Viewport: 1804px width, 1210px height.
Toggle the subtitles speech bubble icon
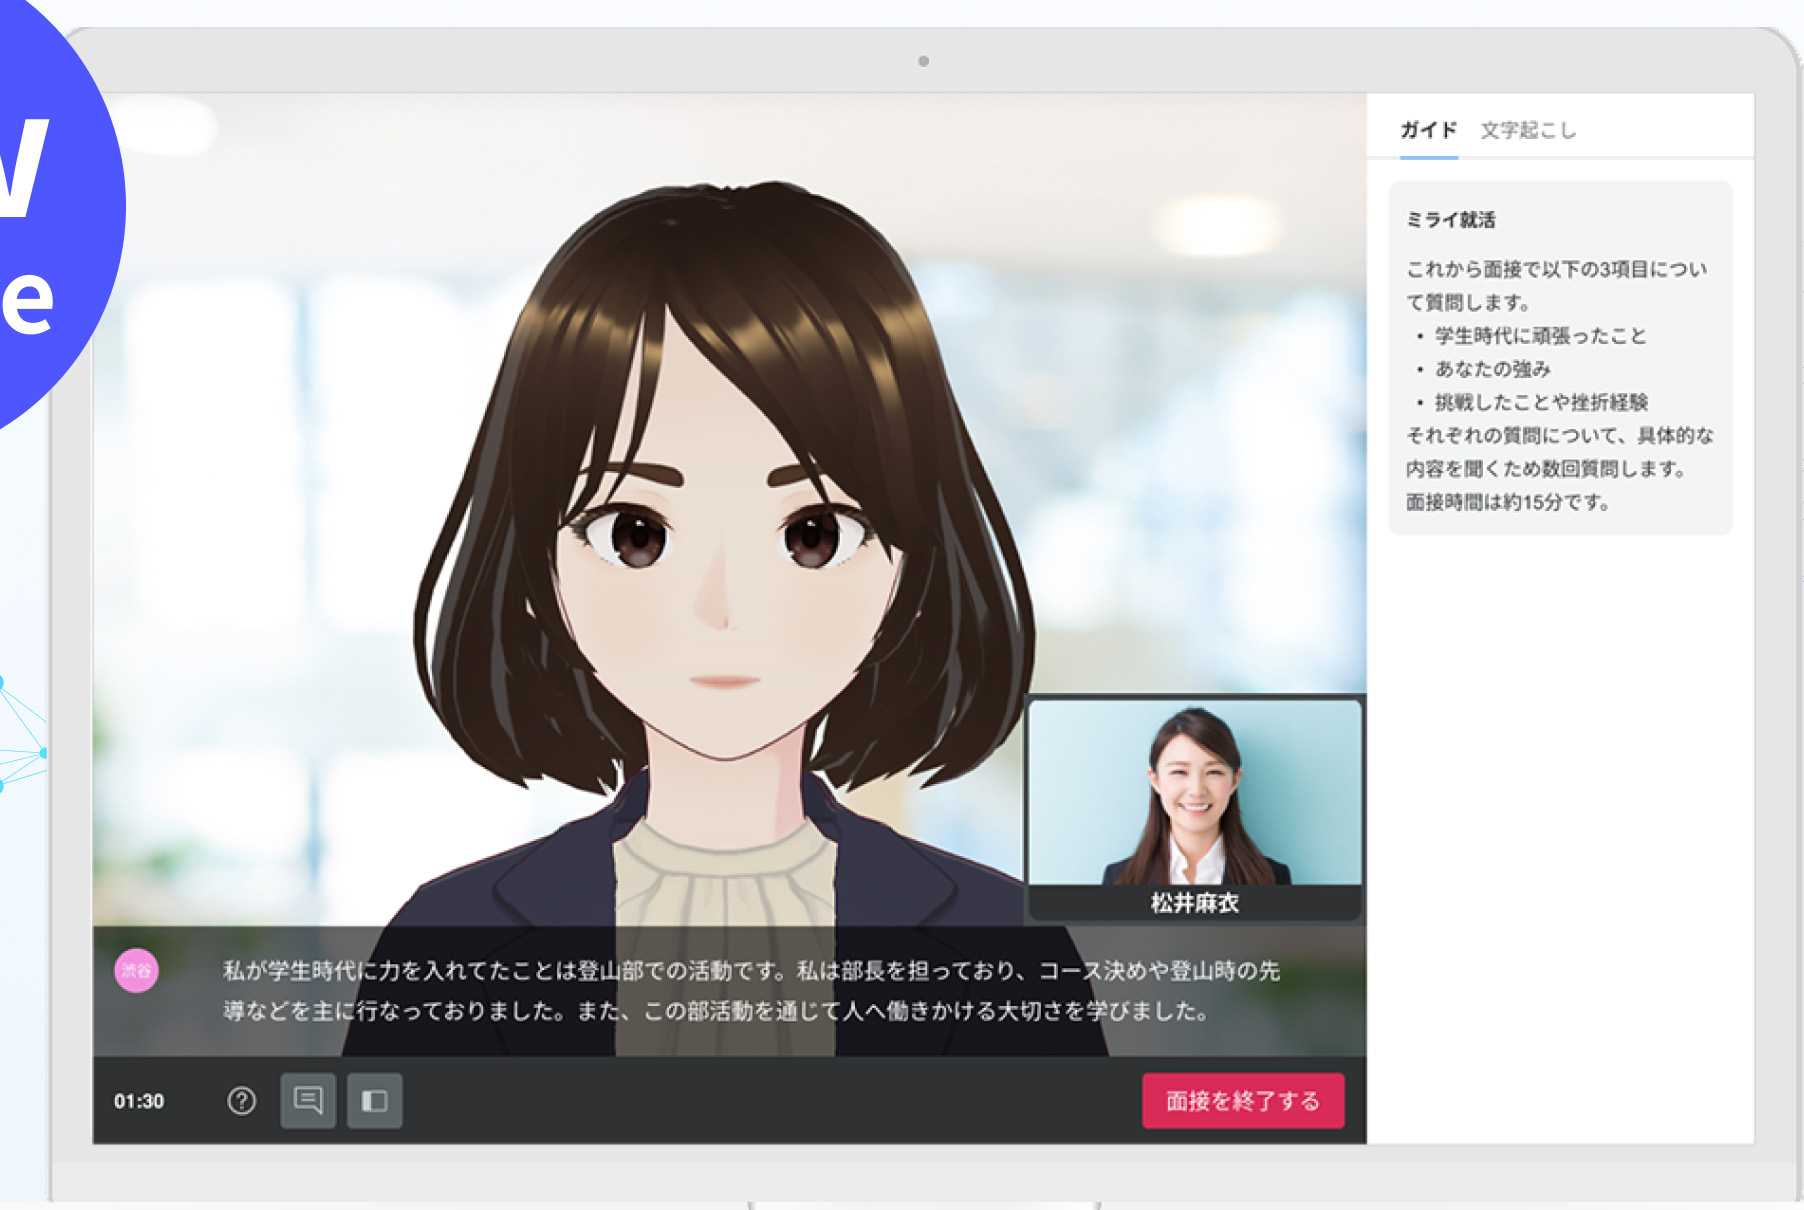(308, 1101)
